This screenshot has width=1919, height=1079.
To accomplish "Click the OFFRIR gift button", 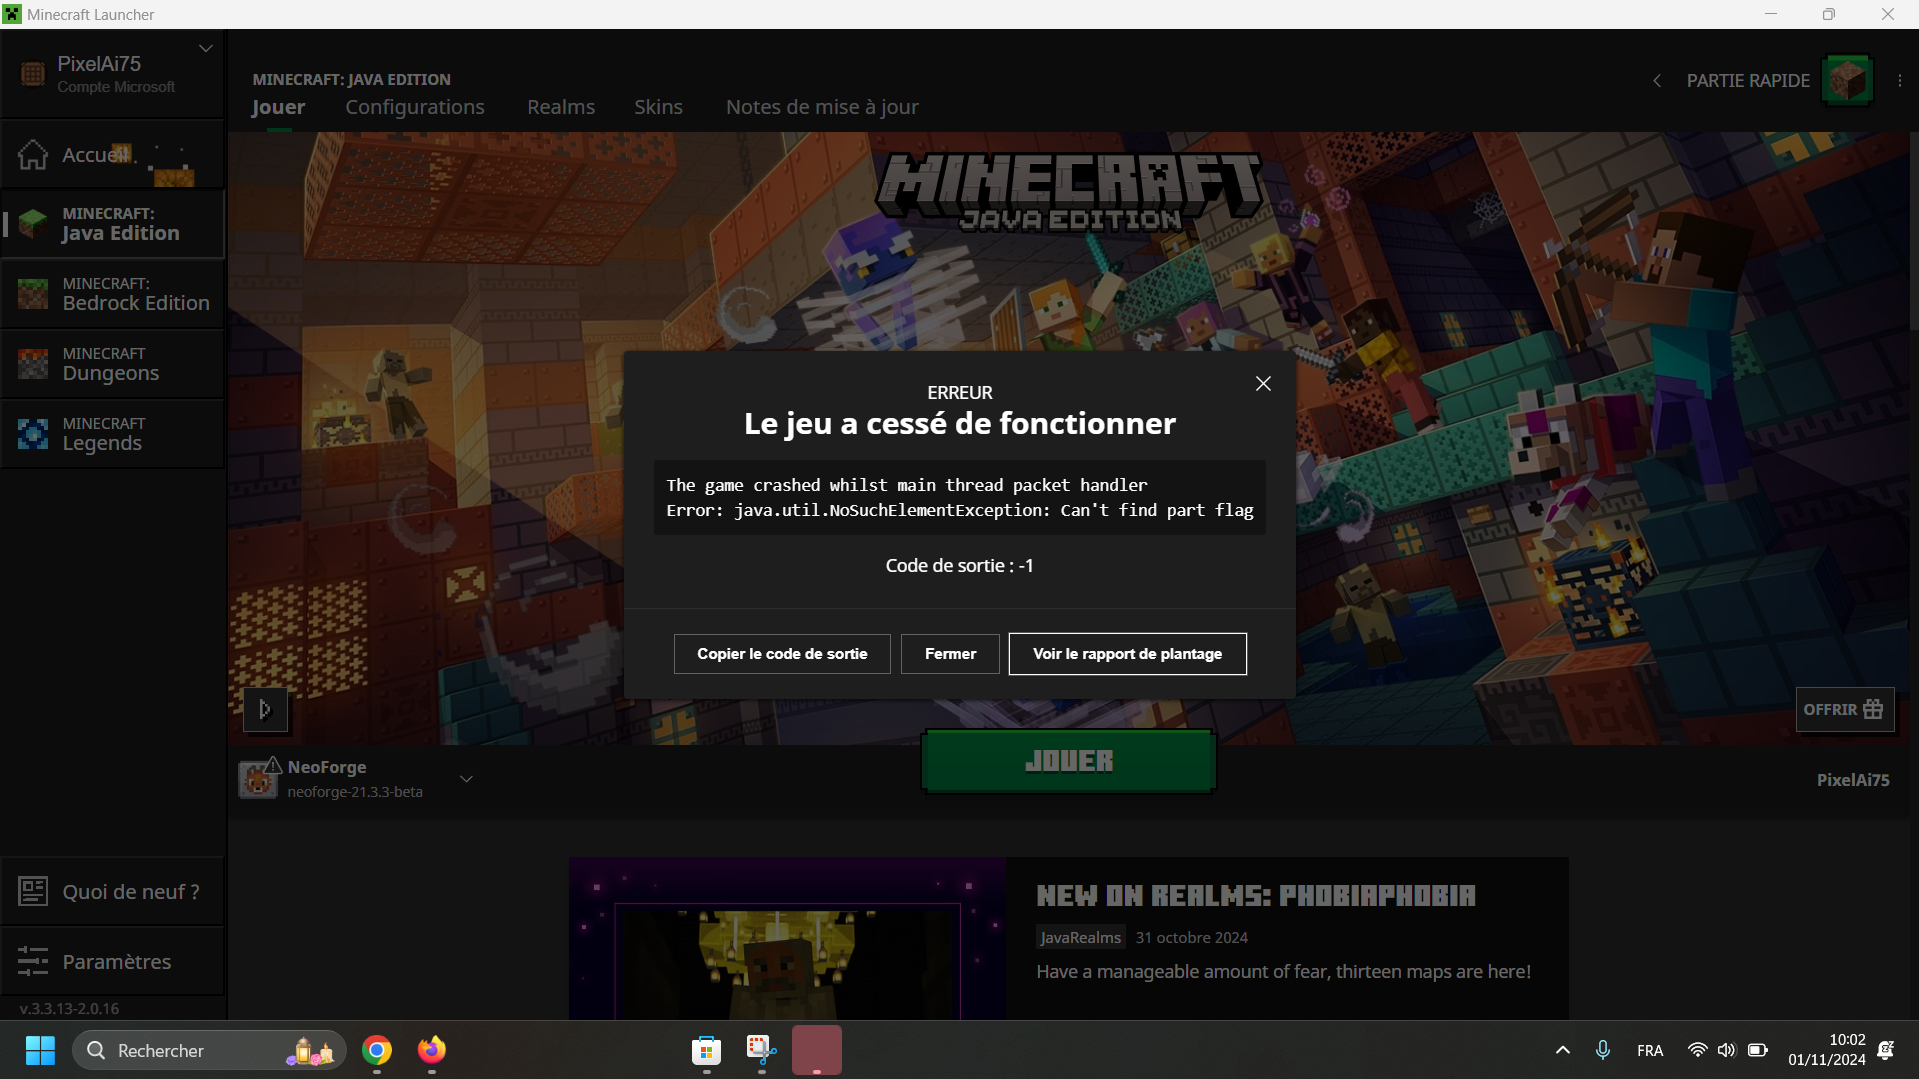I will pos(1844,709).
